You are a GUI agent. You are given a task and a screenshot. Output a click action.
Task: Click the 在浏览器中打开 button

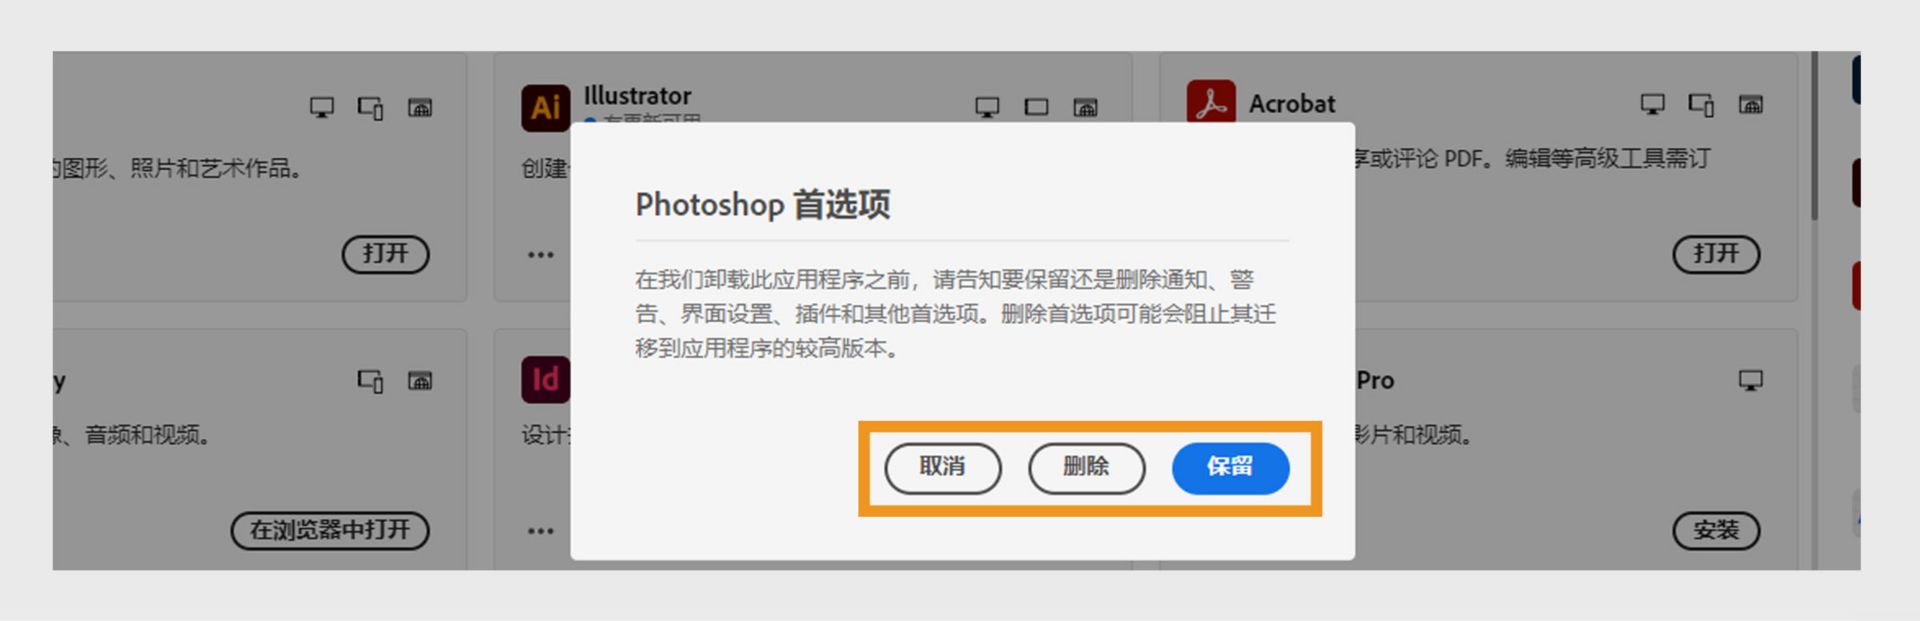(x=330, y=530)
